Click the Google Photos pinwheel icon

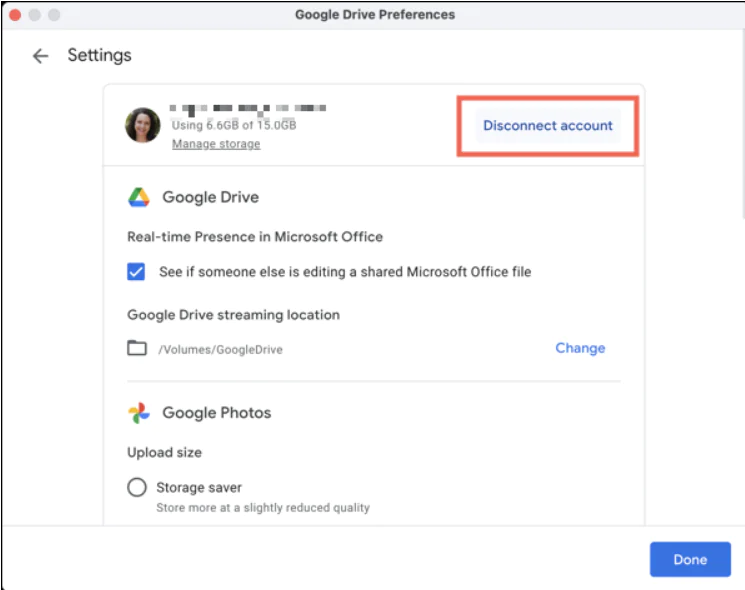139,413
